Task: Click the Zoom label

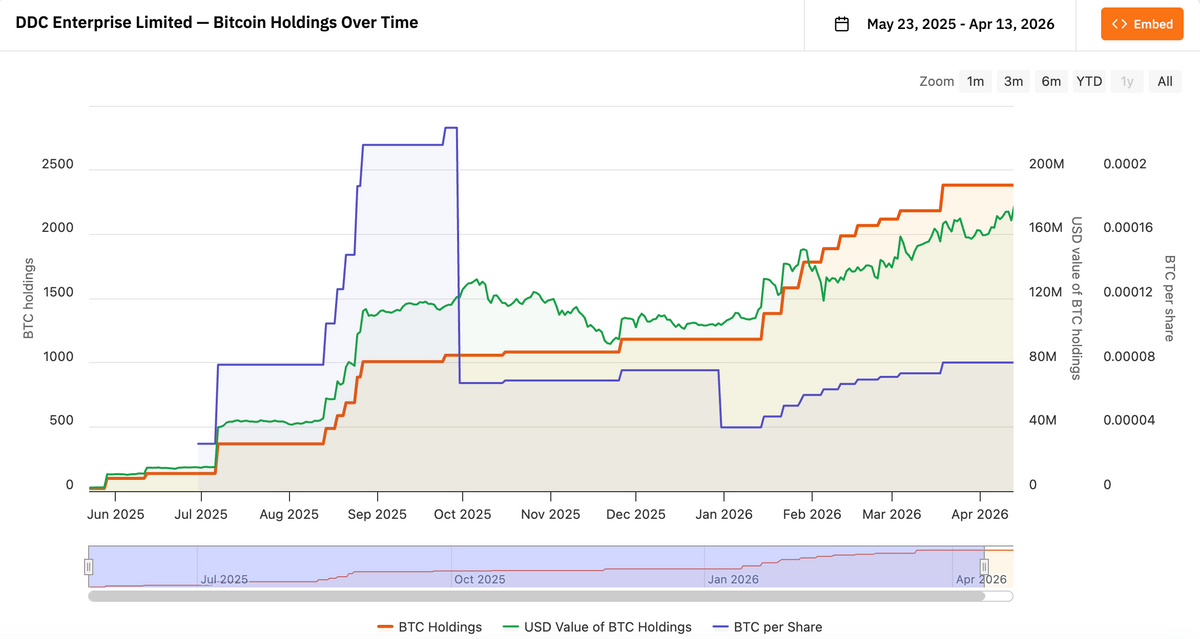Action: pyautogui.click(x=937, y=81)
